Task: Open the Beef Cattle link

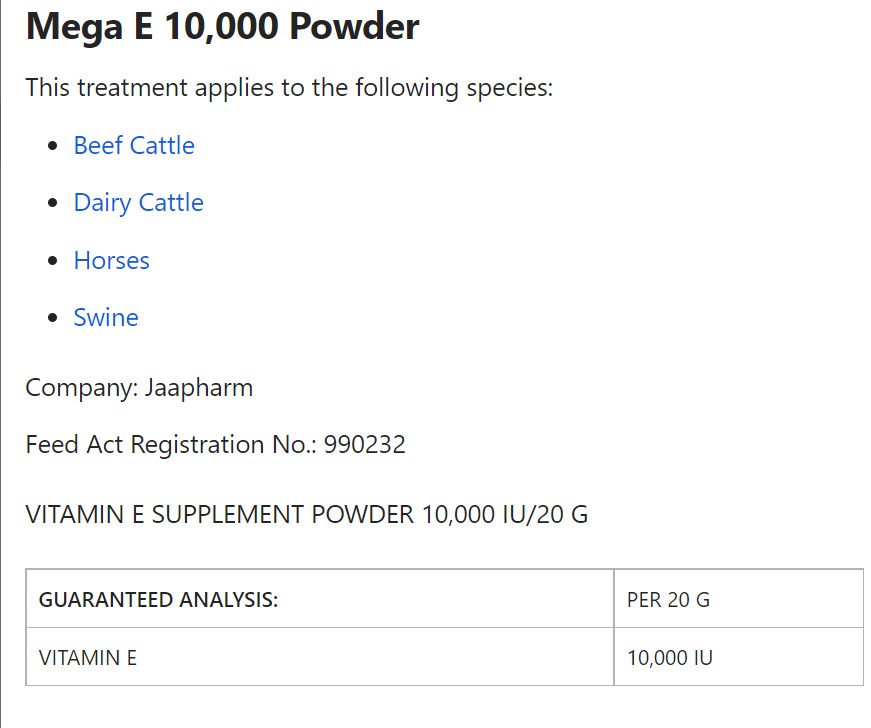Action: pyautogui.click(x=134, y=146)
